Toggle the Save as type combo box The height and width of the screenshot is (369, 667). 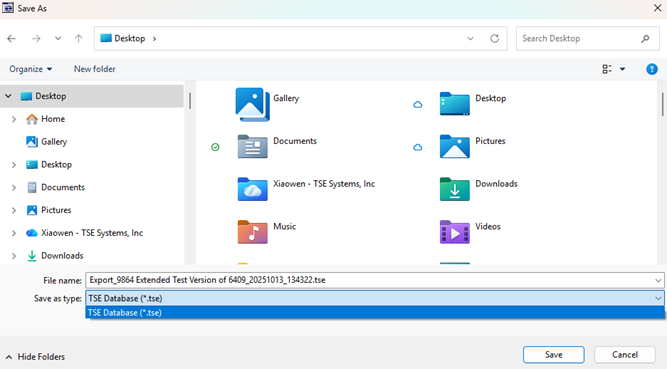[x=375, y=298]
